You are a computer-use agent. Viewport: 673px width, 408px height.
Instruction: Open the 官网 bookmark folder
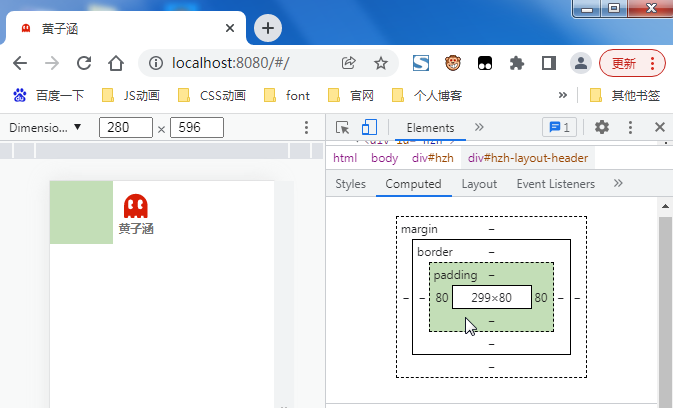(351, 95)
